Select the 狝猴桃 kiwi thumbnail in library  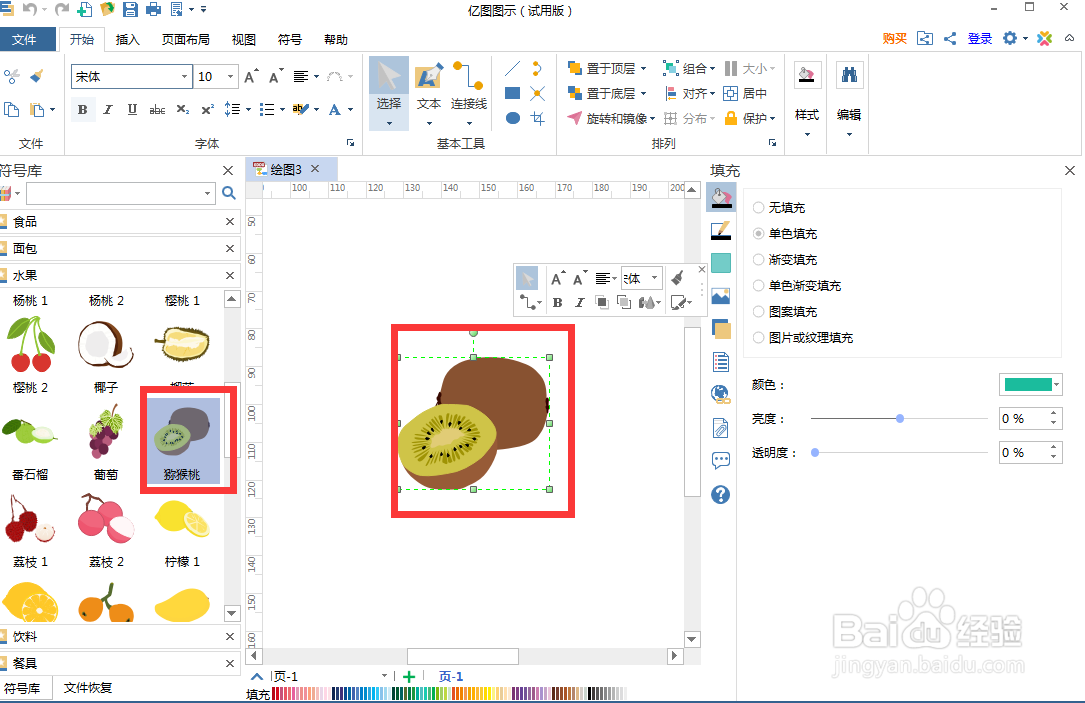(182, 439)
